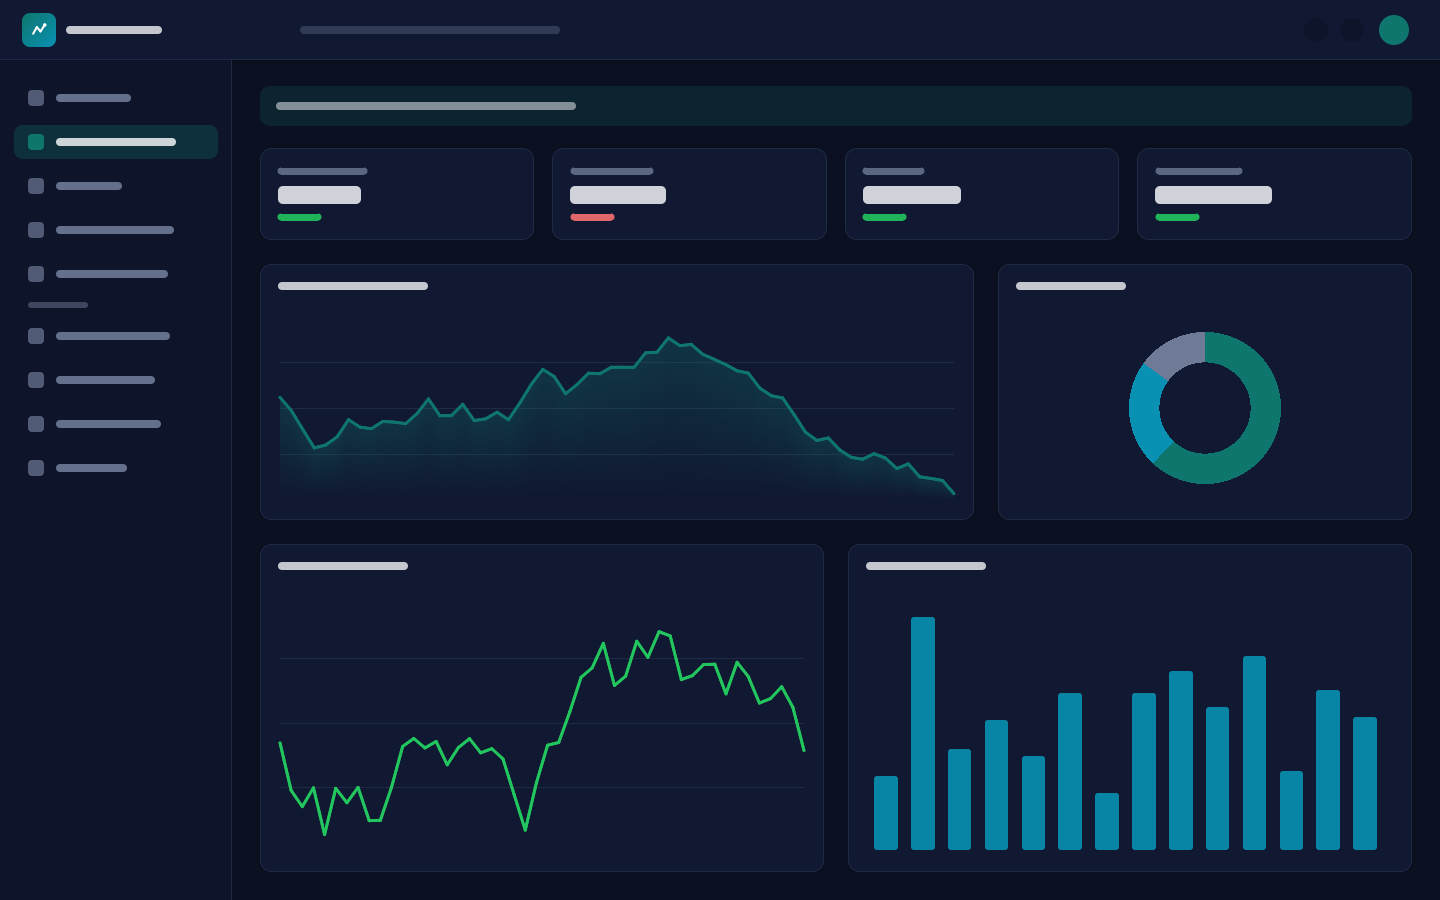Focus the search bar in the top header
The height and width of the screenshot is (900, 1440).
pos(430,30)
